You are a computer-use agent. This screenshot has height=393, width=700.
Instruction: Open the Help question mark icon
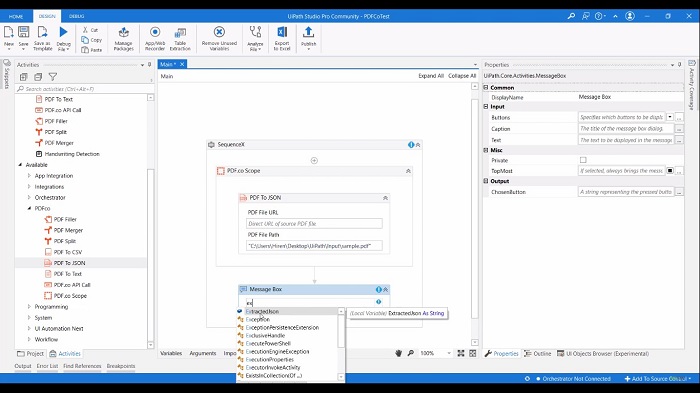[599, 16]
